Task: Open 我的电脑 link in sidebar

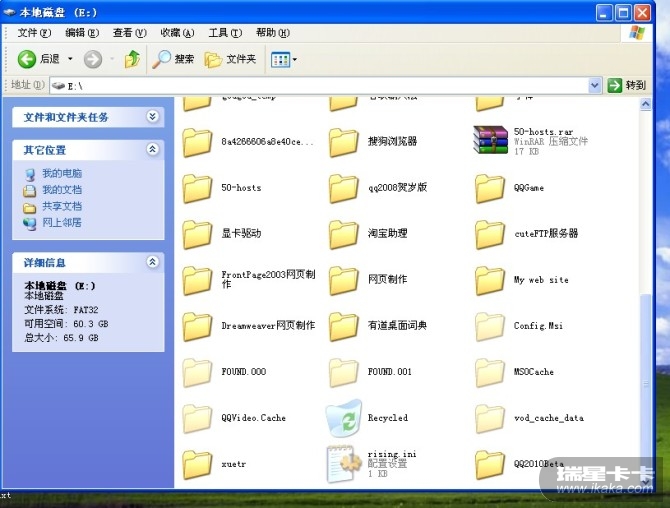Action: 62,173
